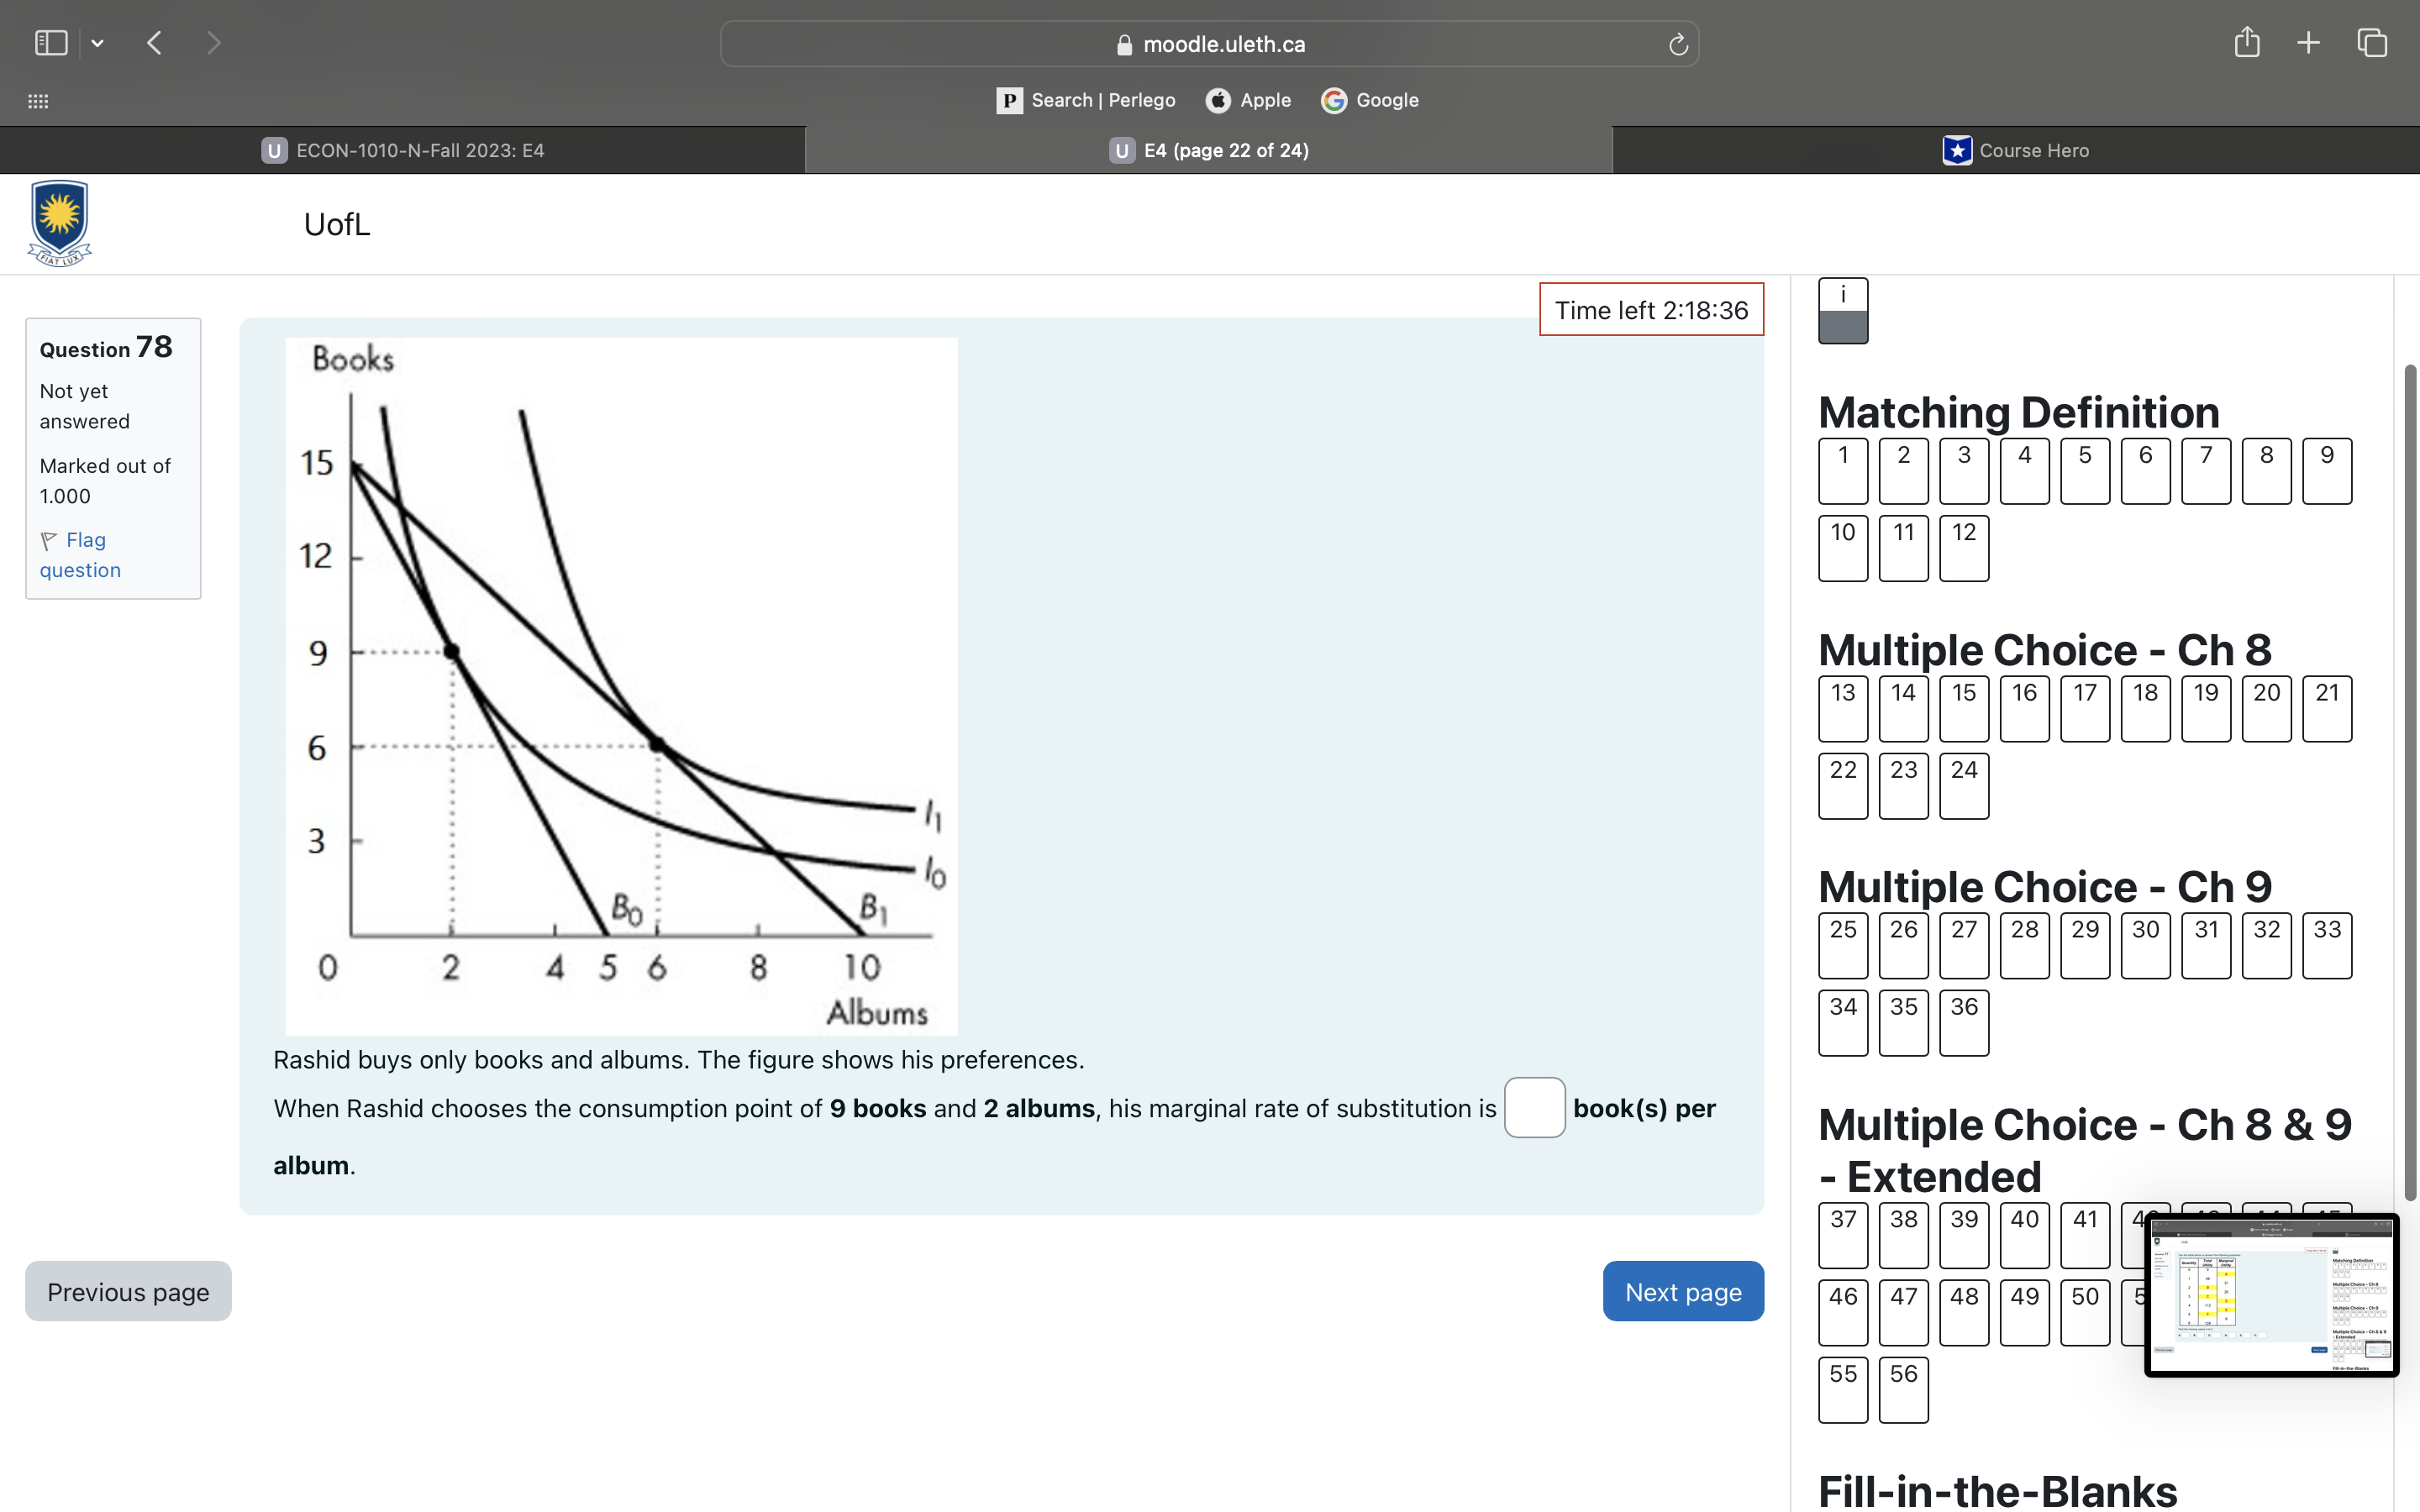Jump to question 13 in quiz navigation
This screenshot has width=2420, height=1512.
pyautogui.click(x=1842, y=707)
